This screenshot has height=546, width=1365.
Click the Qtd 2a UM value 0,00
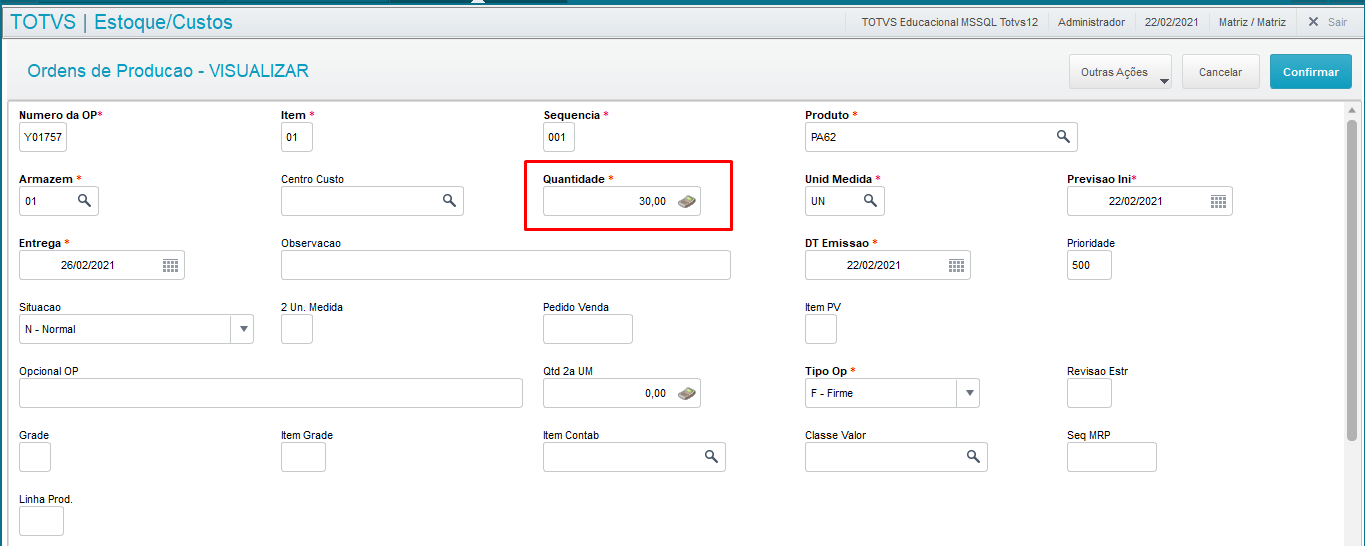point(656,393)
